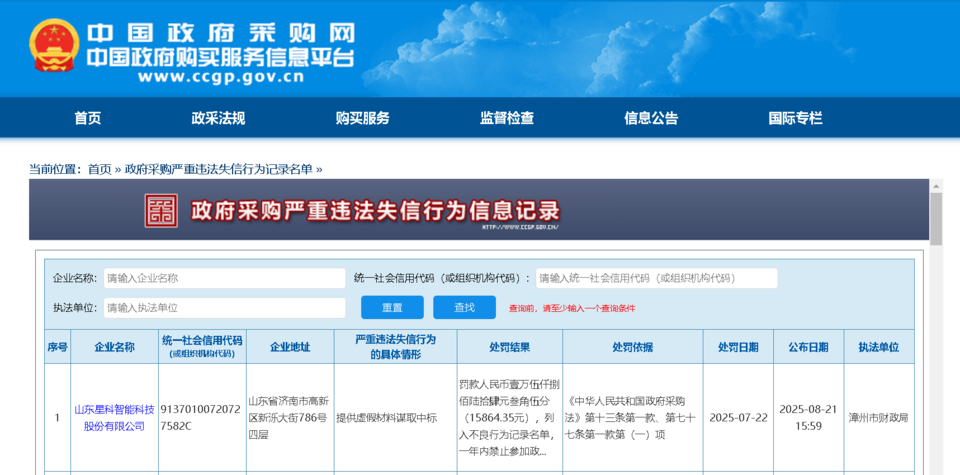Focus the 执法单位 input field
Image resolution: width=960 pixels, height=475 pixels.
pyautogui.click(x=225, y=308)
